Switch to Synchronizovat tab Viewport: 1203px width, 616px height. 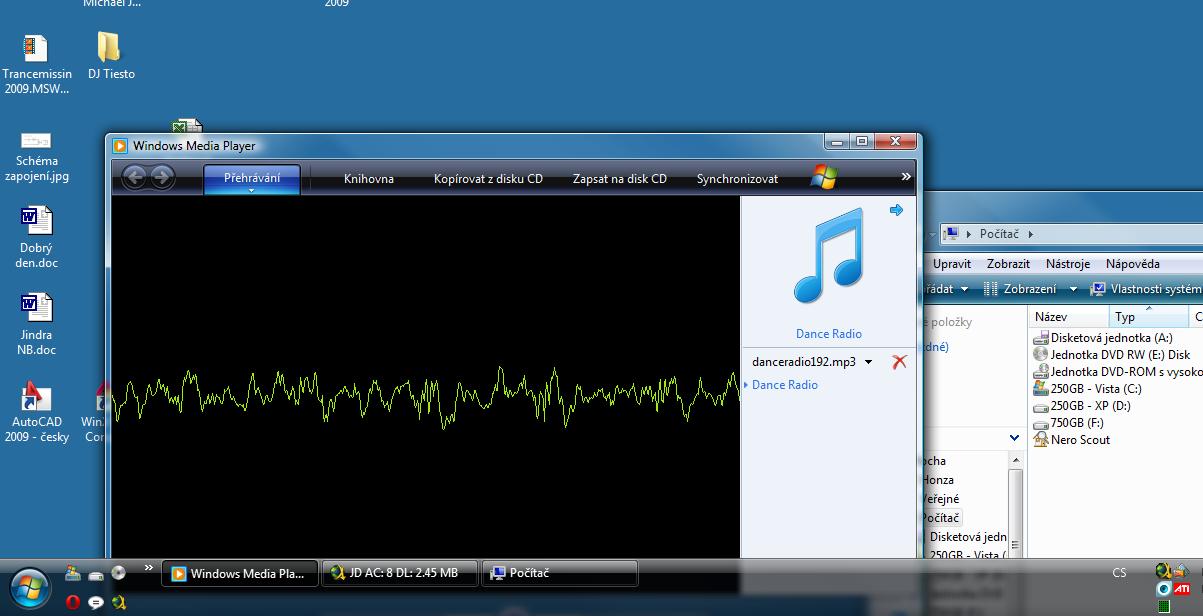(738, 179)
